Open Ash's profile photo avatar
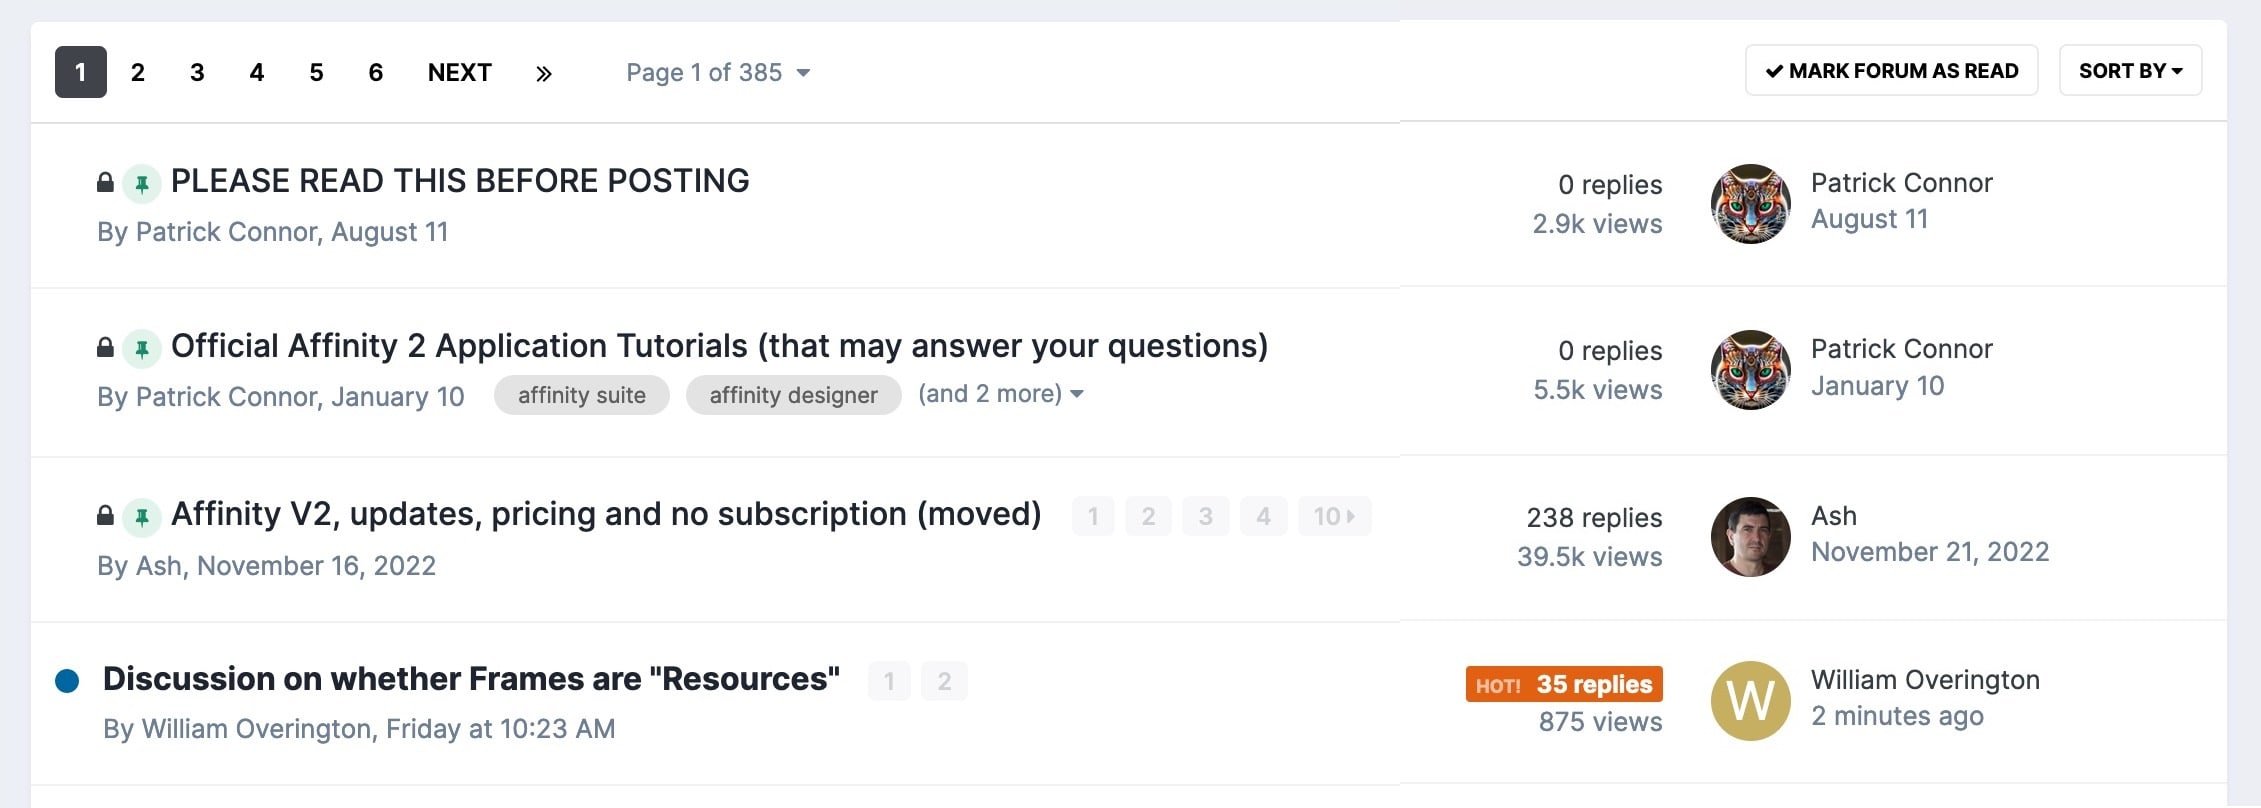 1750,537
